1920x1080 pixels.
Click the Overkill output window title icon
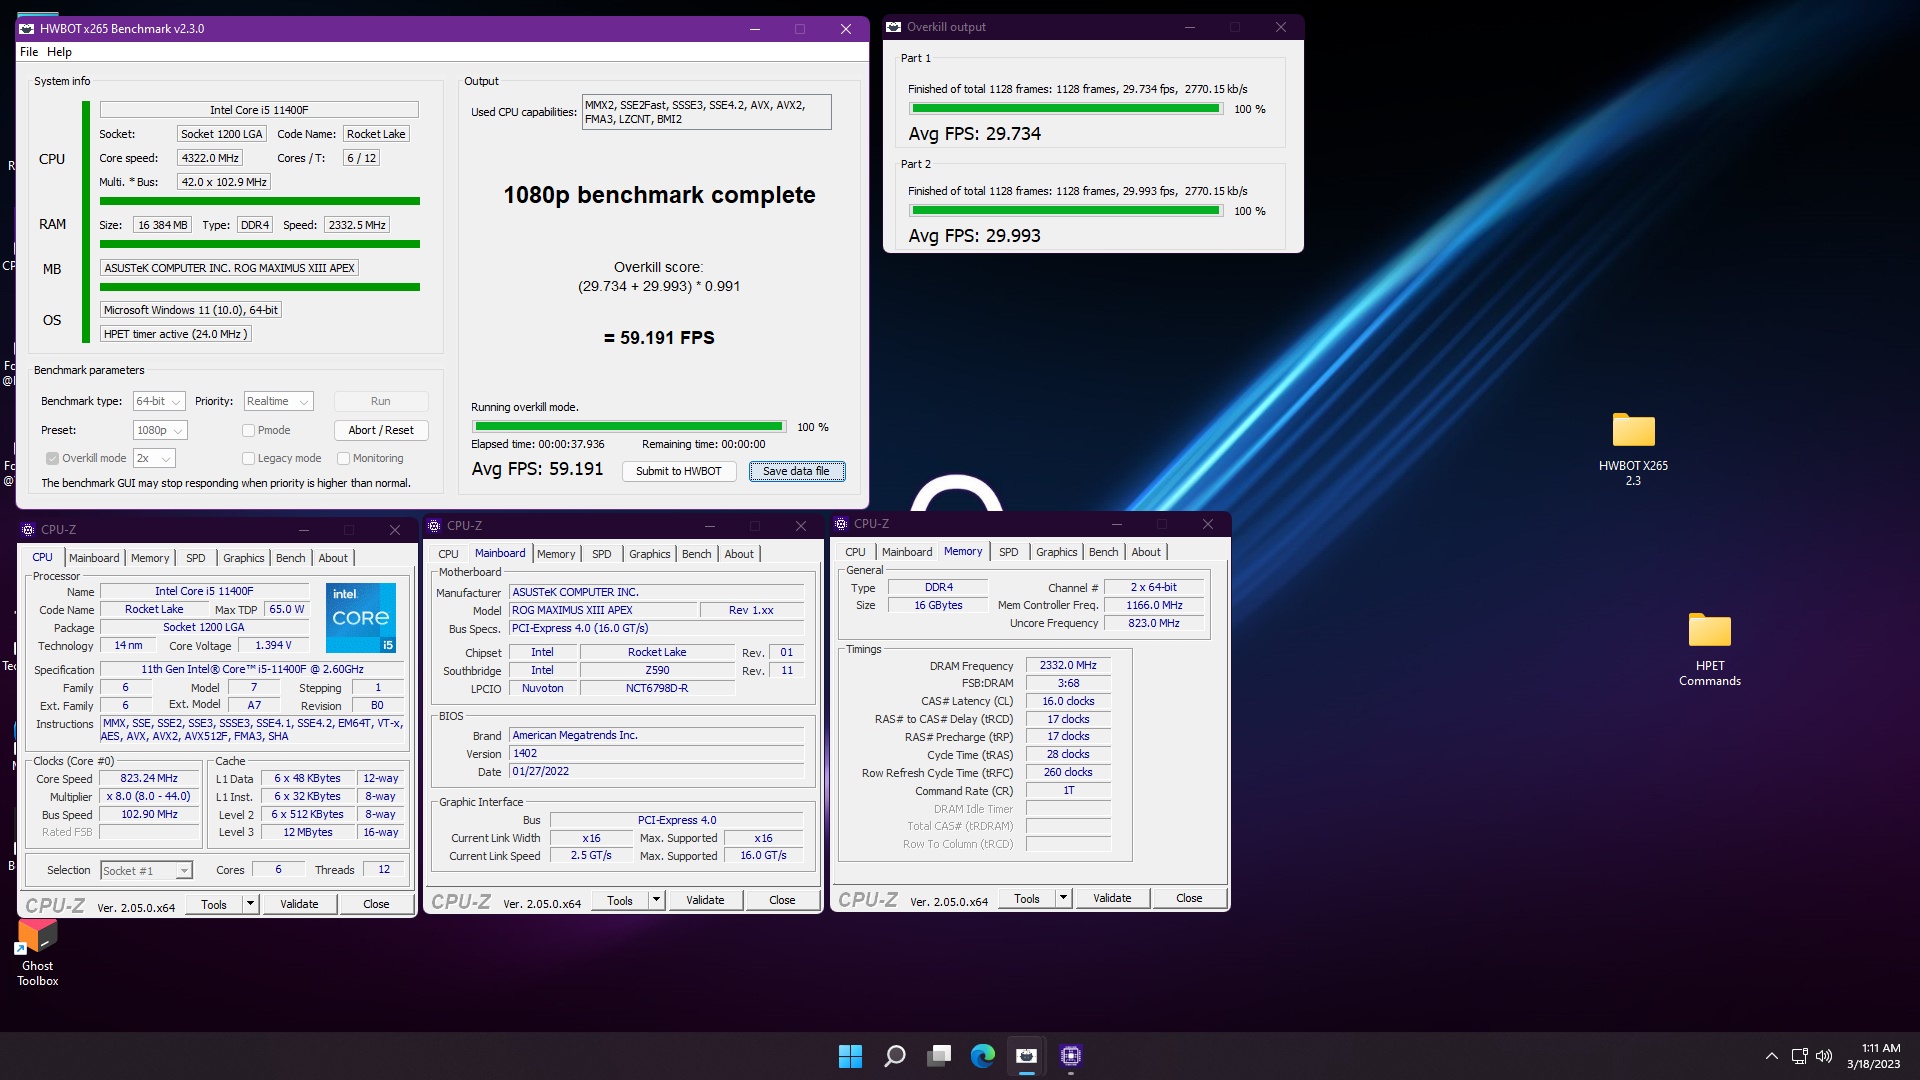pyautogui.click(x=894, y=27)
